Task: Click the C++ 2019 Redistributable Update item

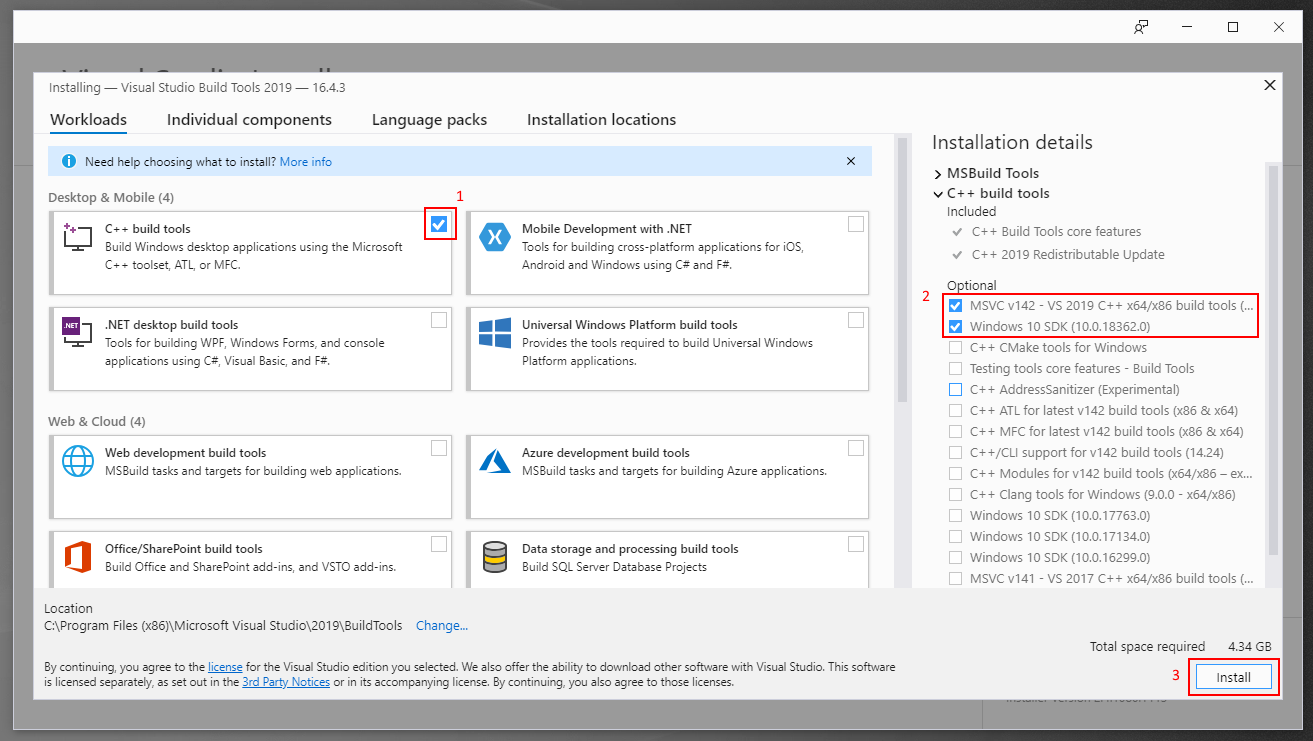Action: pyautogui.click(x=1068, y=255)
